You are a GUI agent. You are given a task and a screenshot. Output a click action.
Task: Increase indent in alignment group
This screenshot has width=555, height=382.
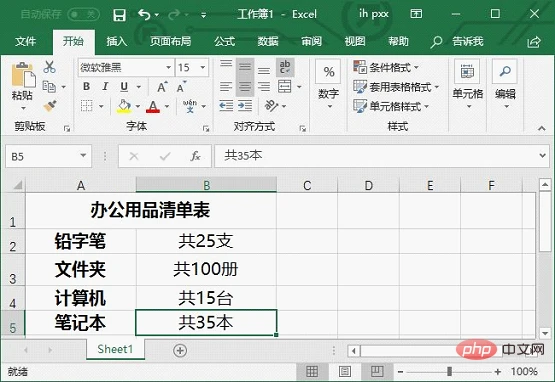(245, 106)
